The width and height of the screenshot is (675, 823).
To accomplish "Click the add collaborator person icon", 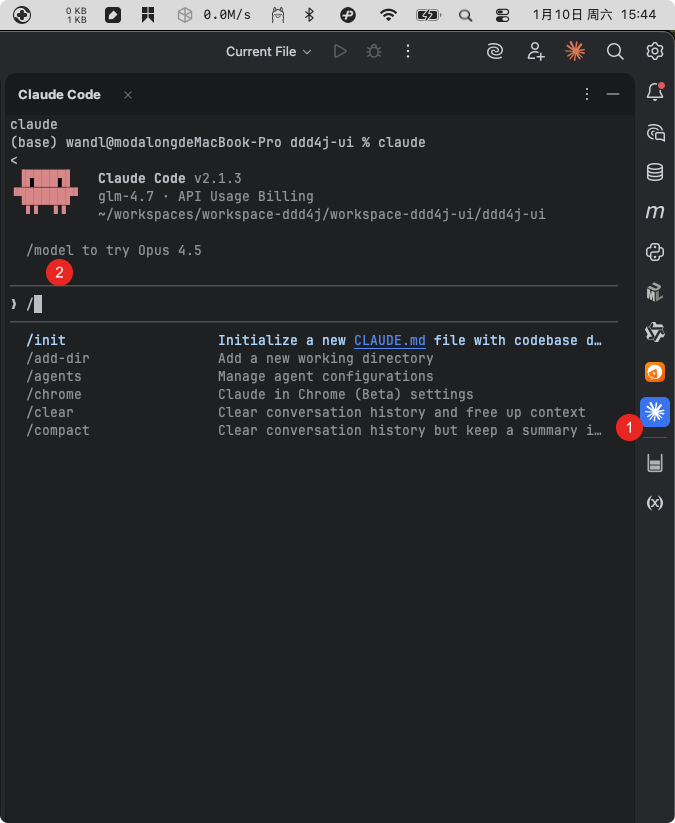I will click(536, 51).
